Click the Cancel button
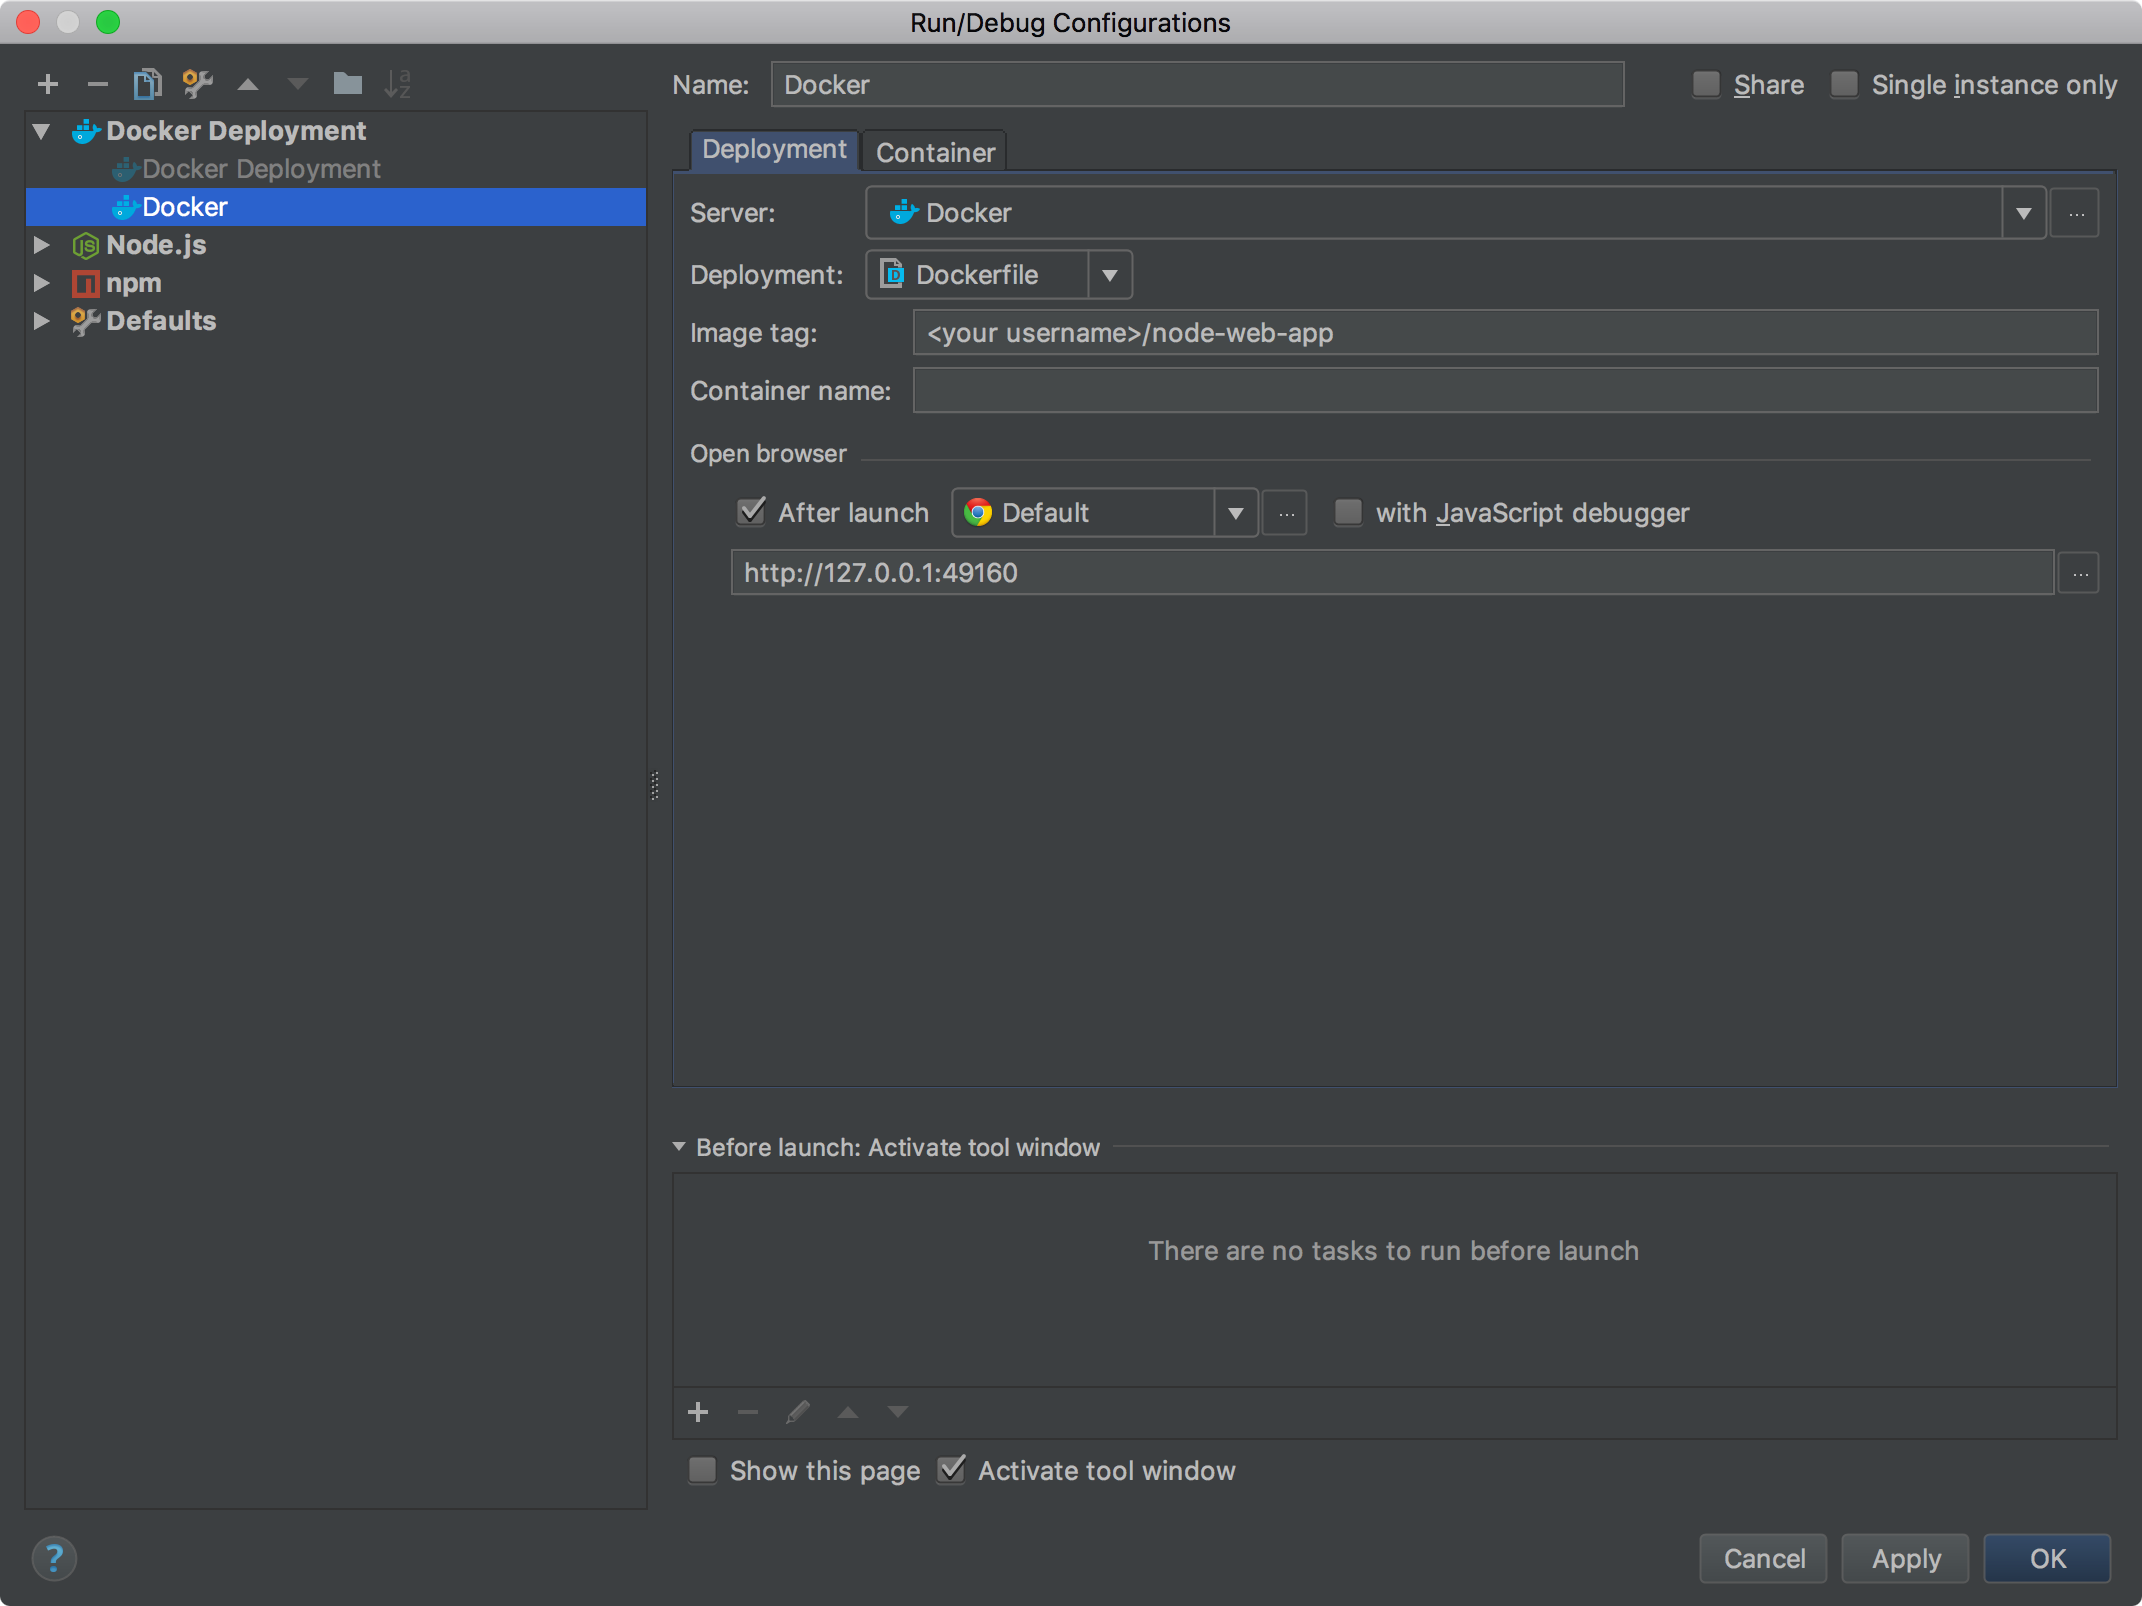Screen dimensions: 2142x1606 1764,1558
